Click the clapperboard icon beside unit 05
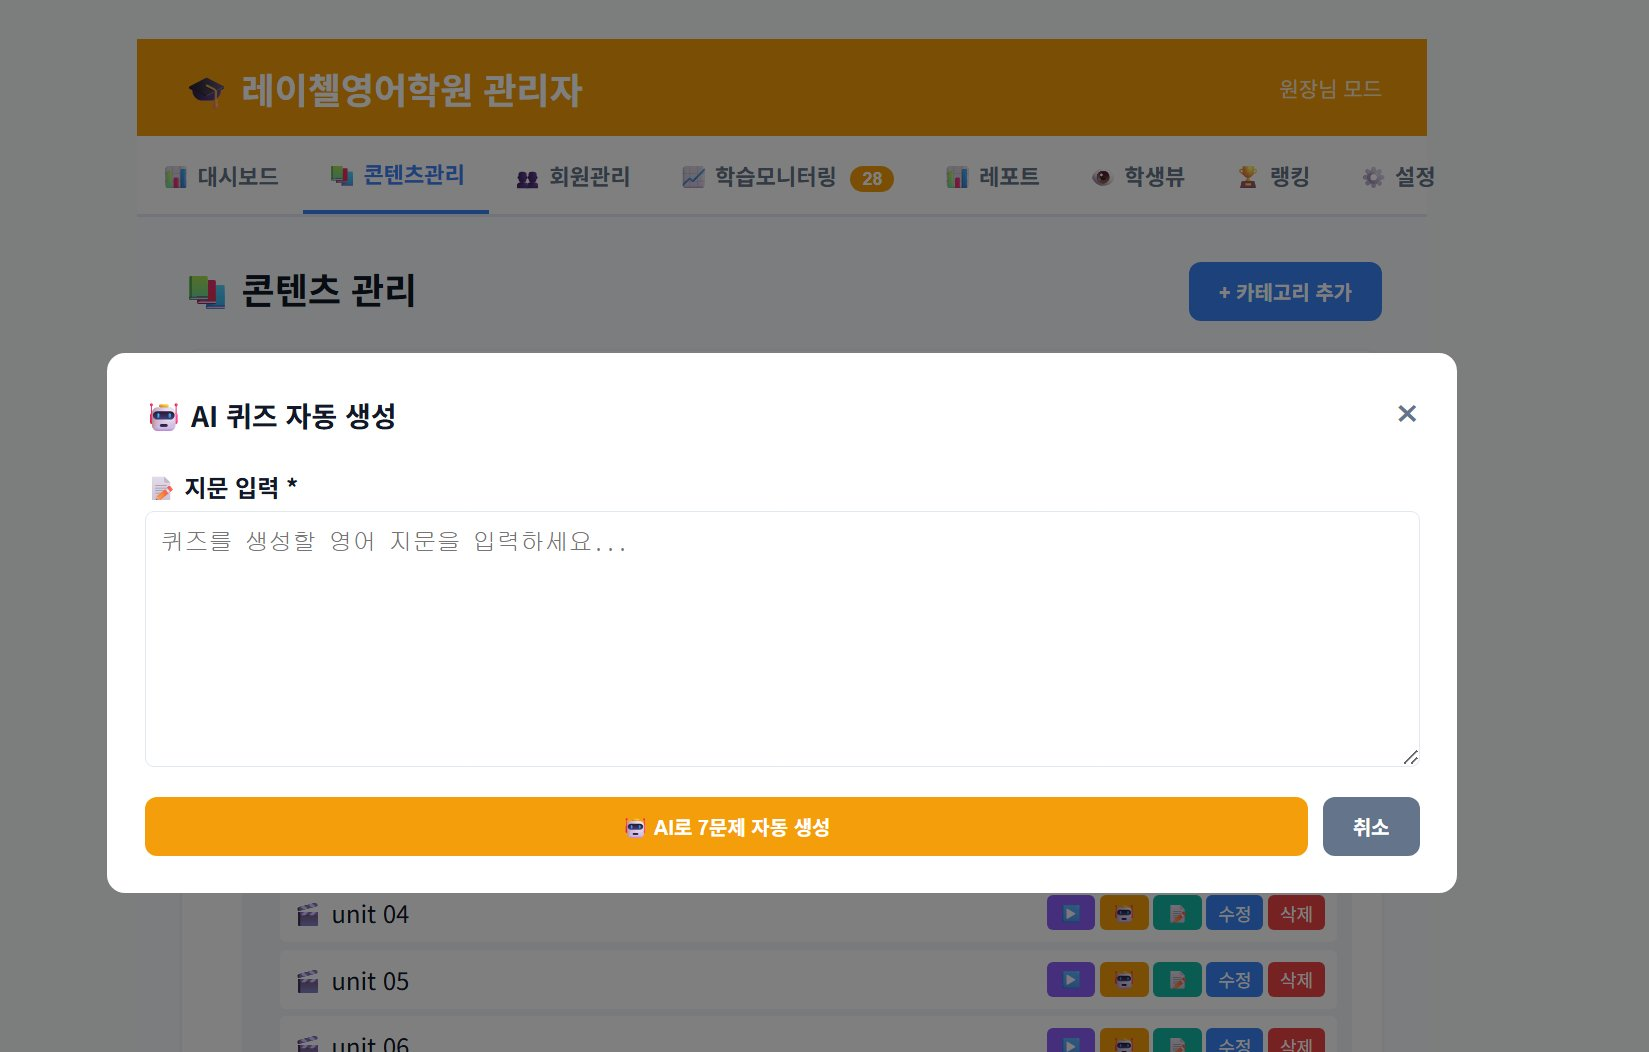The height and width of the screenshot is (1052, 1649). [308, 981]
